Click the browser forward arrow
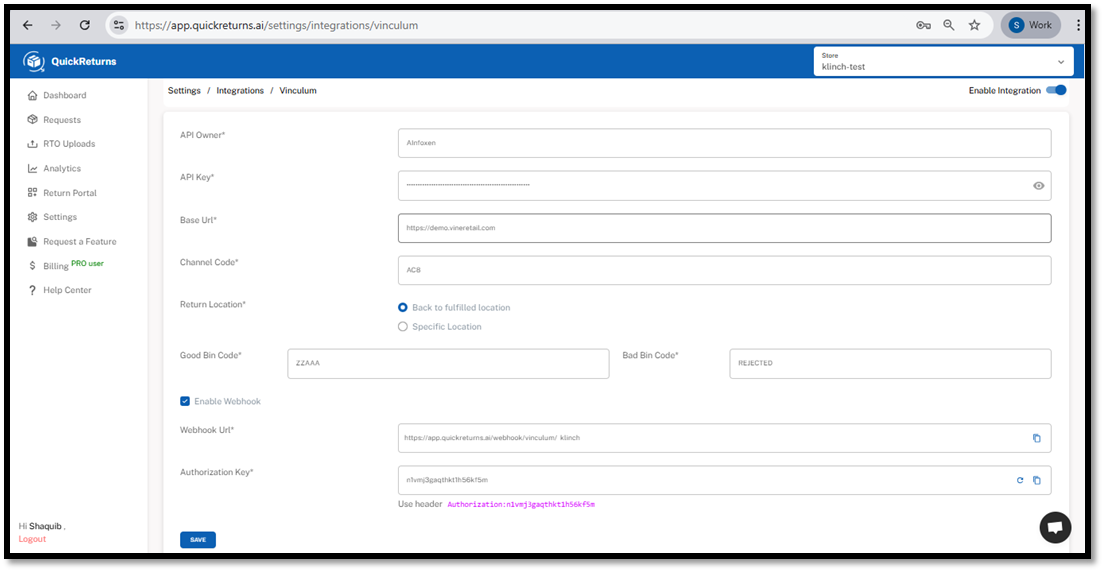The height and width of the screenshot is (572, 1104). click(x=56, y=25)
